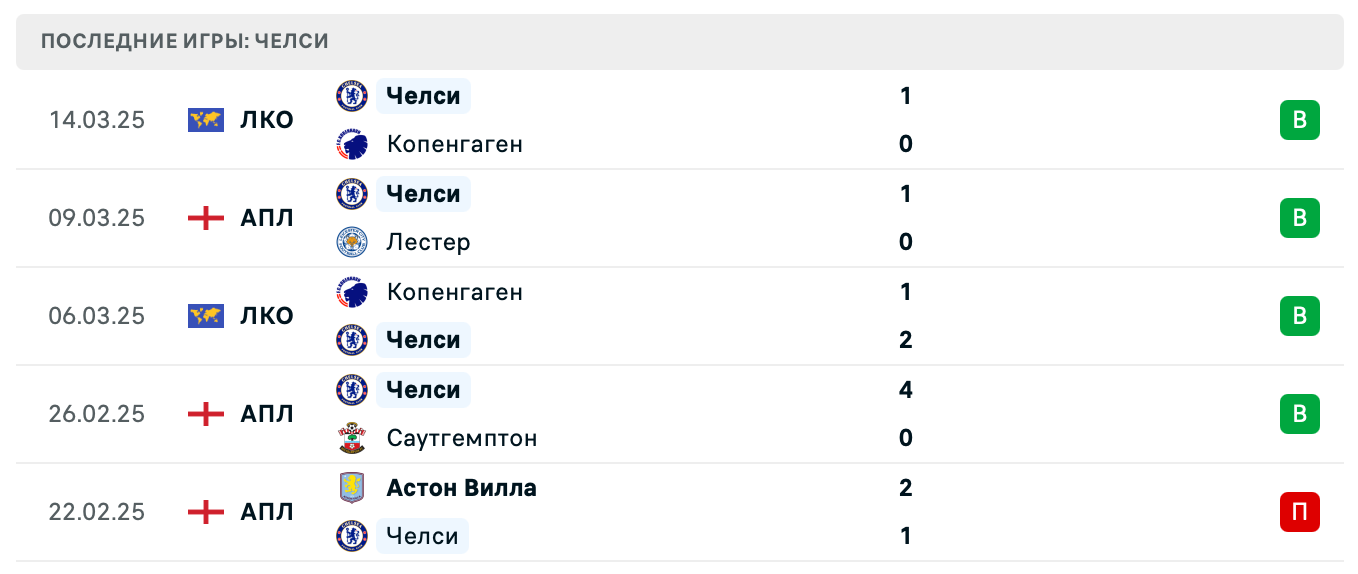Click the world flag icon on the 14.03.25 row
Screen dimensions: 1358x574
pyautogui.click(x=206, y=120)
